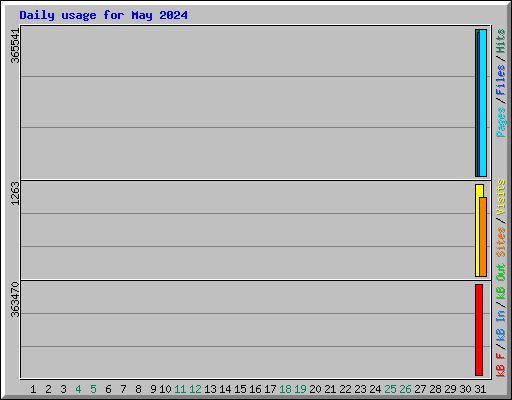This screenshot has height=400, width=512.
Task: Click the Hits legend label
Action: (x=501, y=41)
